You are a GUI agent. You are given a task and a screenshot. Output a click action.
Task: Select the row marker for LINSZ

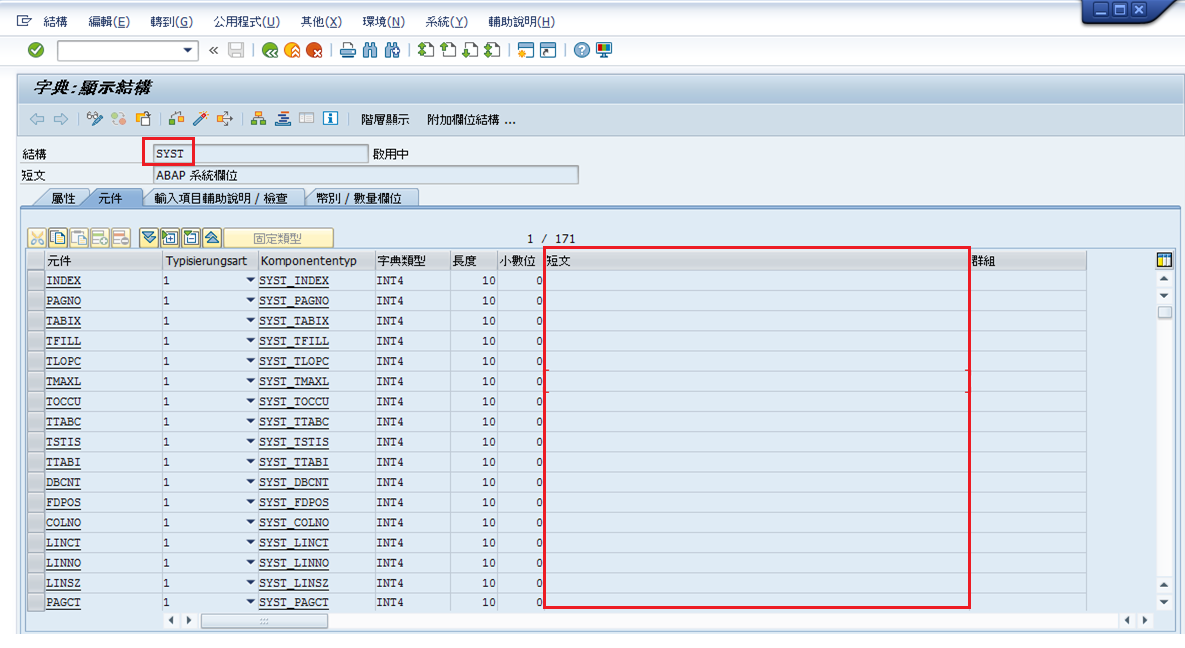[x=35, y=583]
